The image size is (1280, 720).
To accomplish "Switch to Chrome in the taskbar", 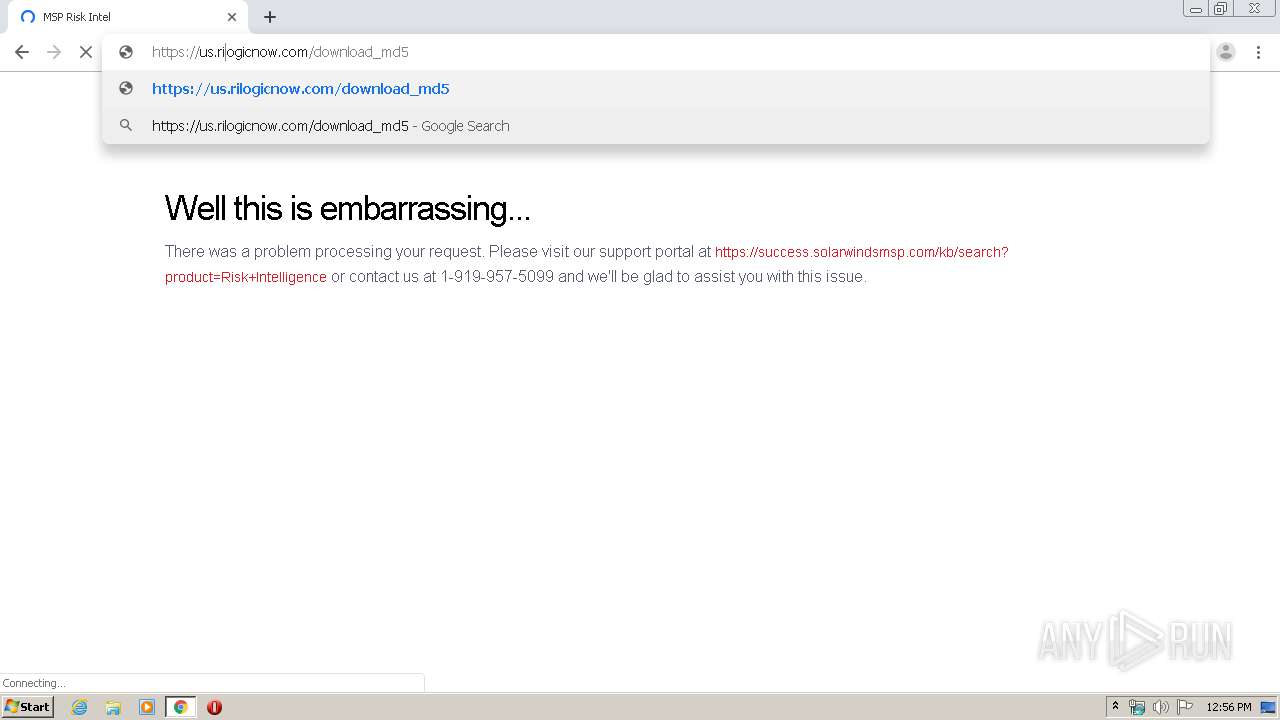I will point(180,707).
